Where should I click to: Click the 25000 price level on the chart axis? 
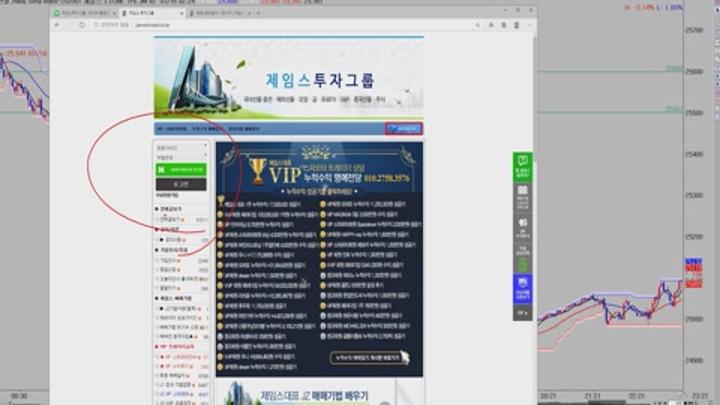point(694,319)
